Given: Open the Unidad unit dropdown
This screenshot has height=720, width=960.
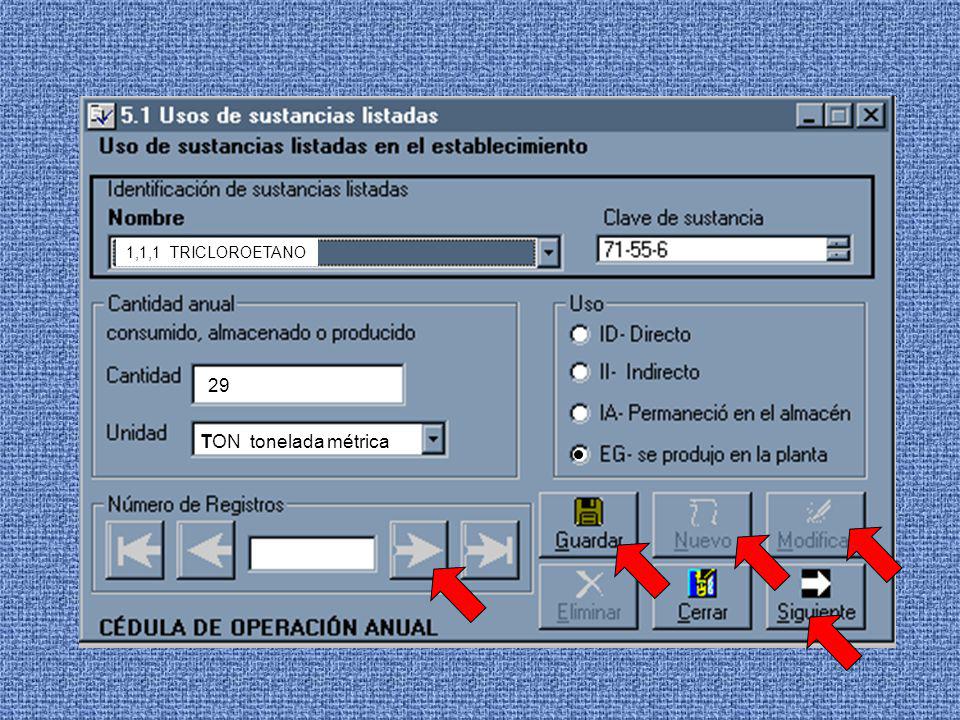Looking at the screenshot, I should point(433,439).
